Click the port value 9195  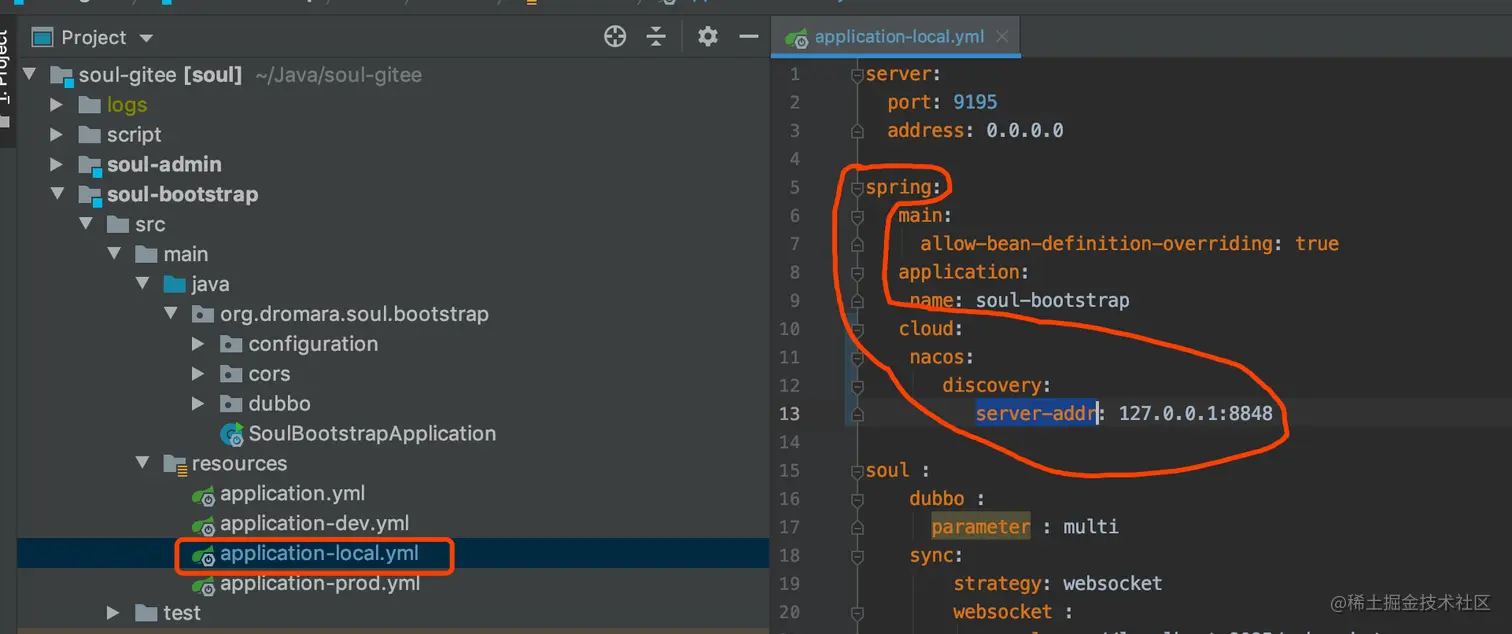point(975,102)
